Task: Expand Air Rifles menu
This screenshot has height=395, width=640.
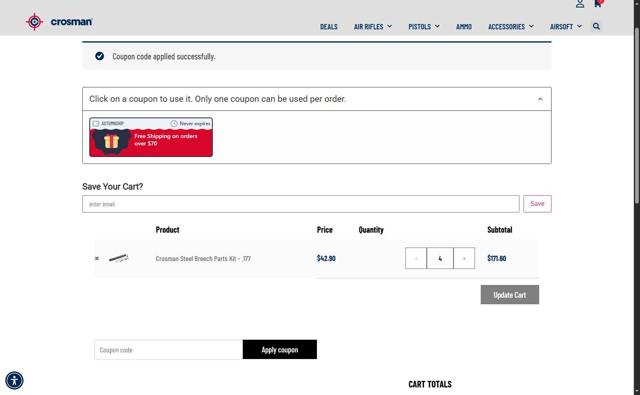Action: click(x=373, y=27)
